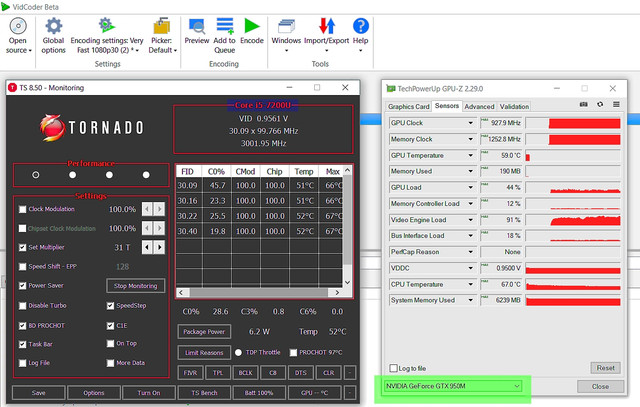Screen dimensions: 640x407
Task: Expand CPU Temperature sensor dropdown
Action: 471,284
